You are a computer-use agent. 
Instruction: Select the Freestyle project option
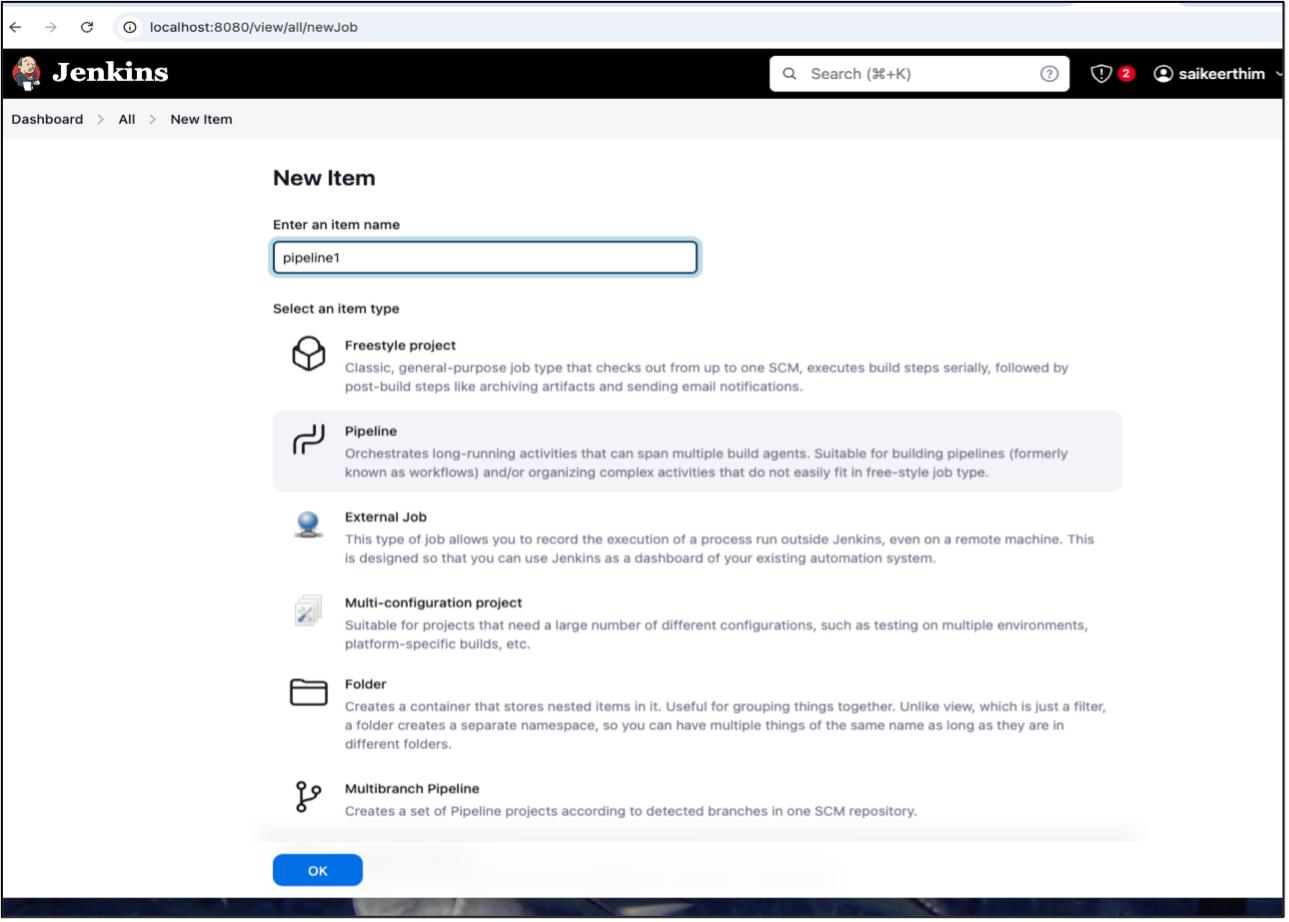click(600, 365)
